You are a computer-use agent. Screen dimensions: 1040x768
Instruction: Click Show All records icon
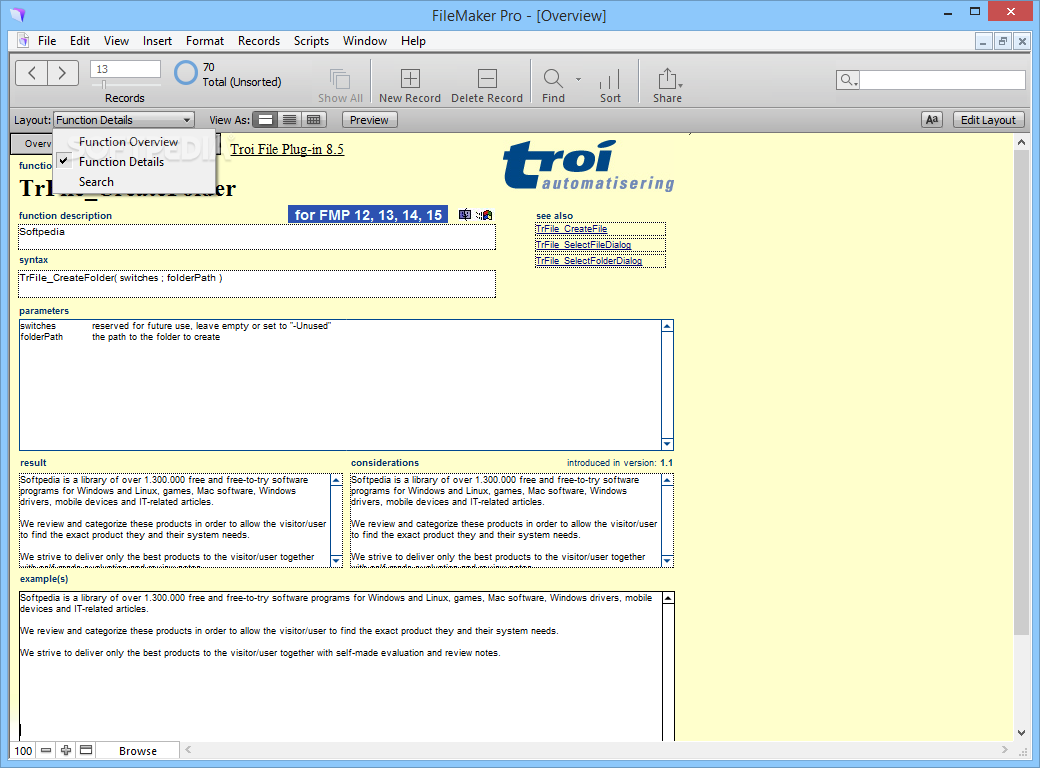(x=340, y=79)
